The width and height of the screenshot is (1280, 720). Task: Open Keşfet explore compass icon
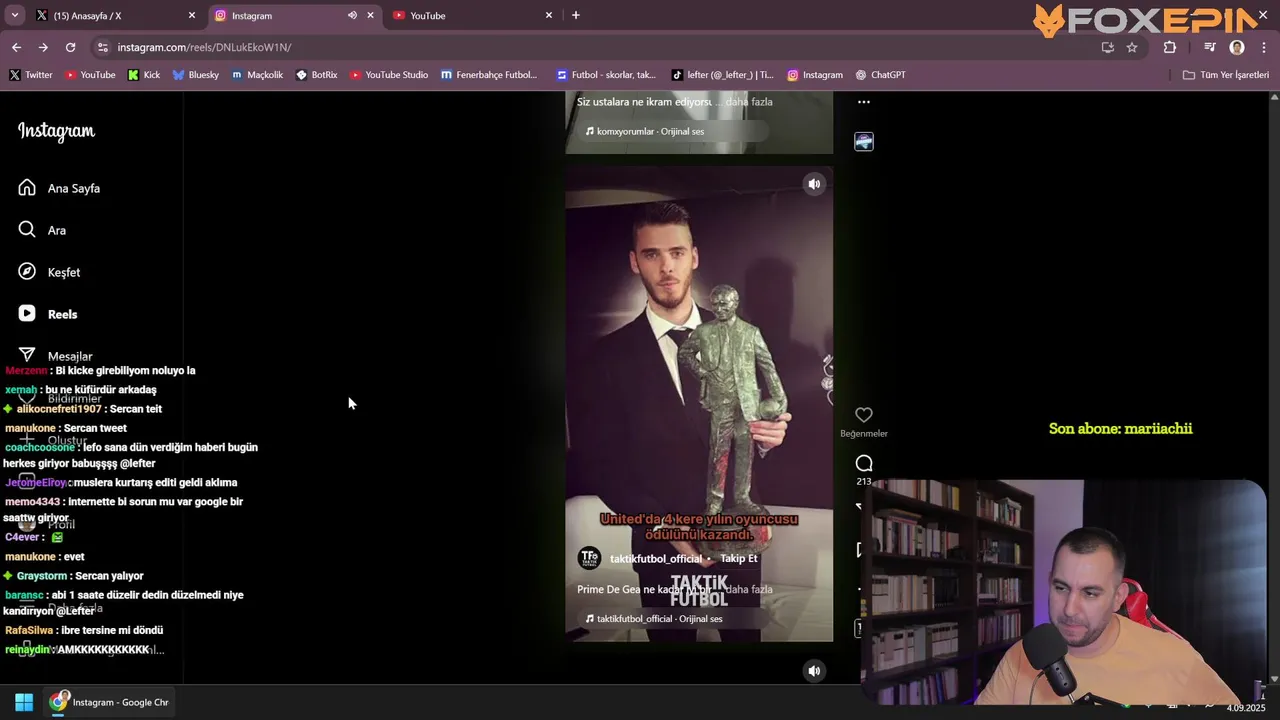[x=27, y=272]
